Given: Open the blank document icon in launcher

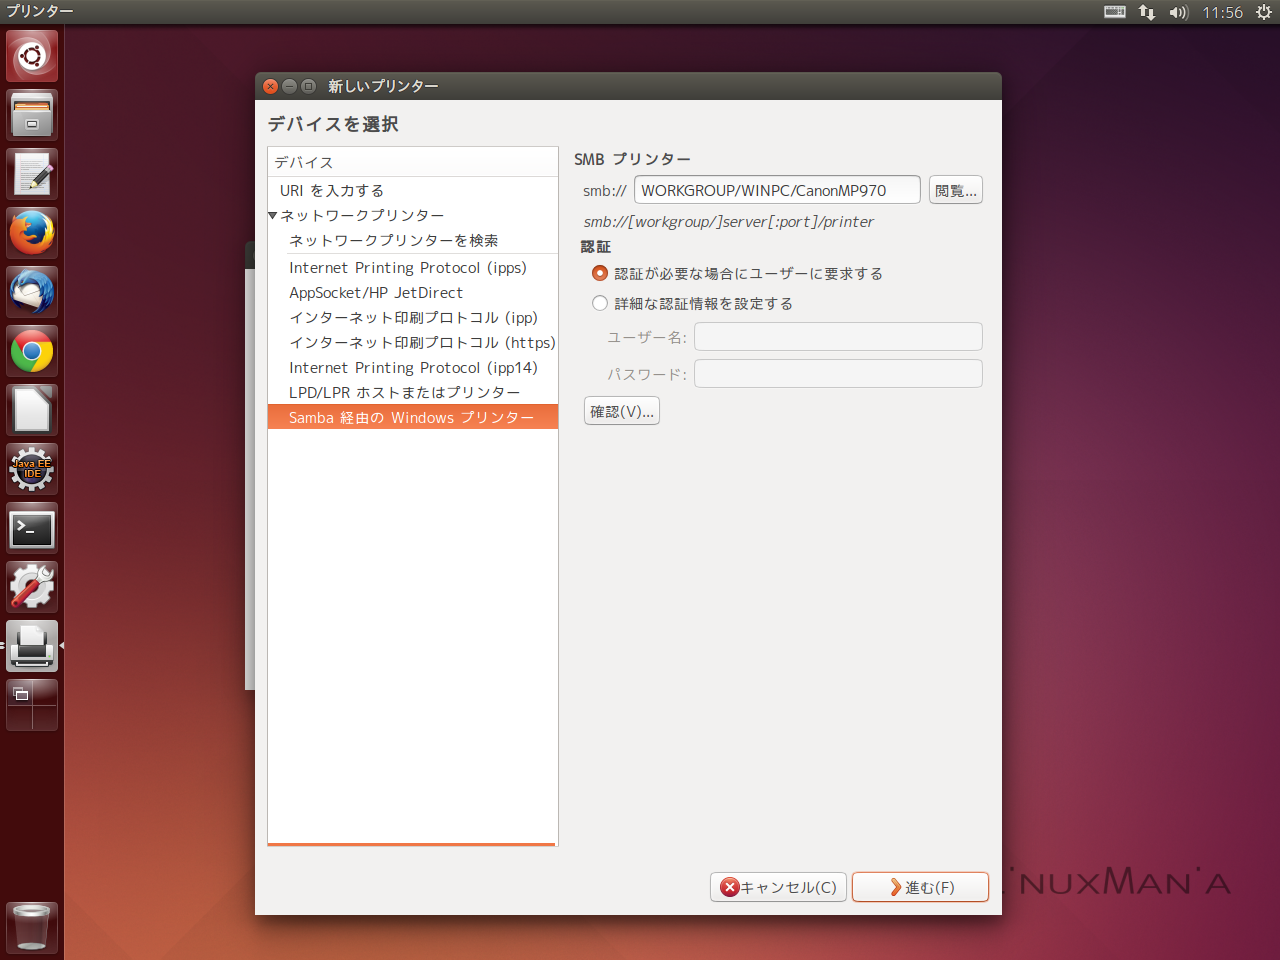Looking at the screenshot, I should click(32, 410).
